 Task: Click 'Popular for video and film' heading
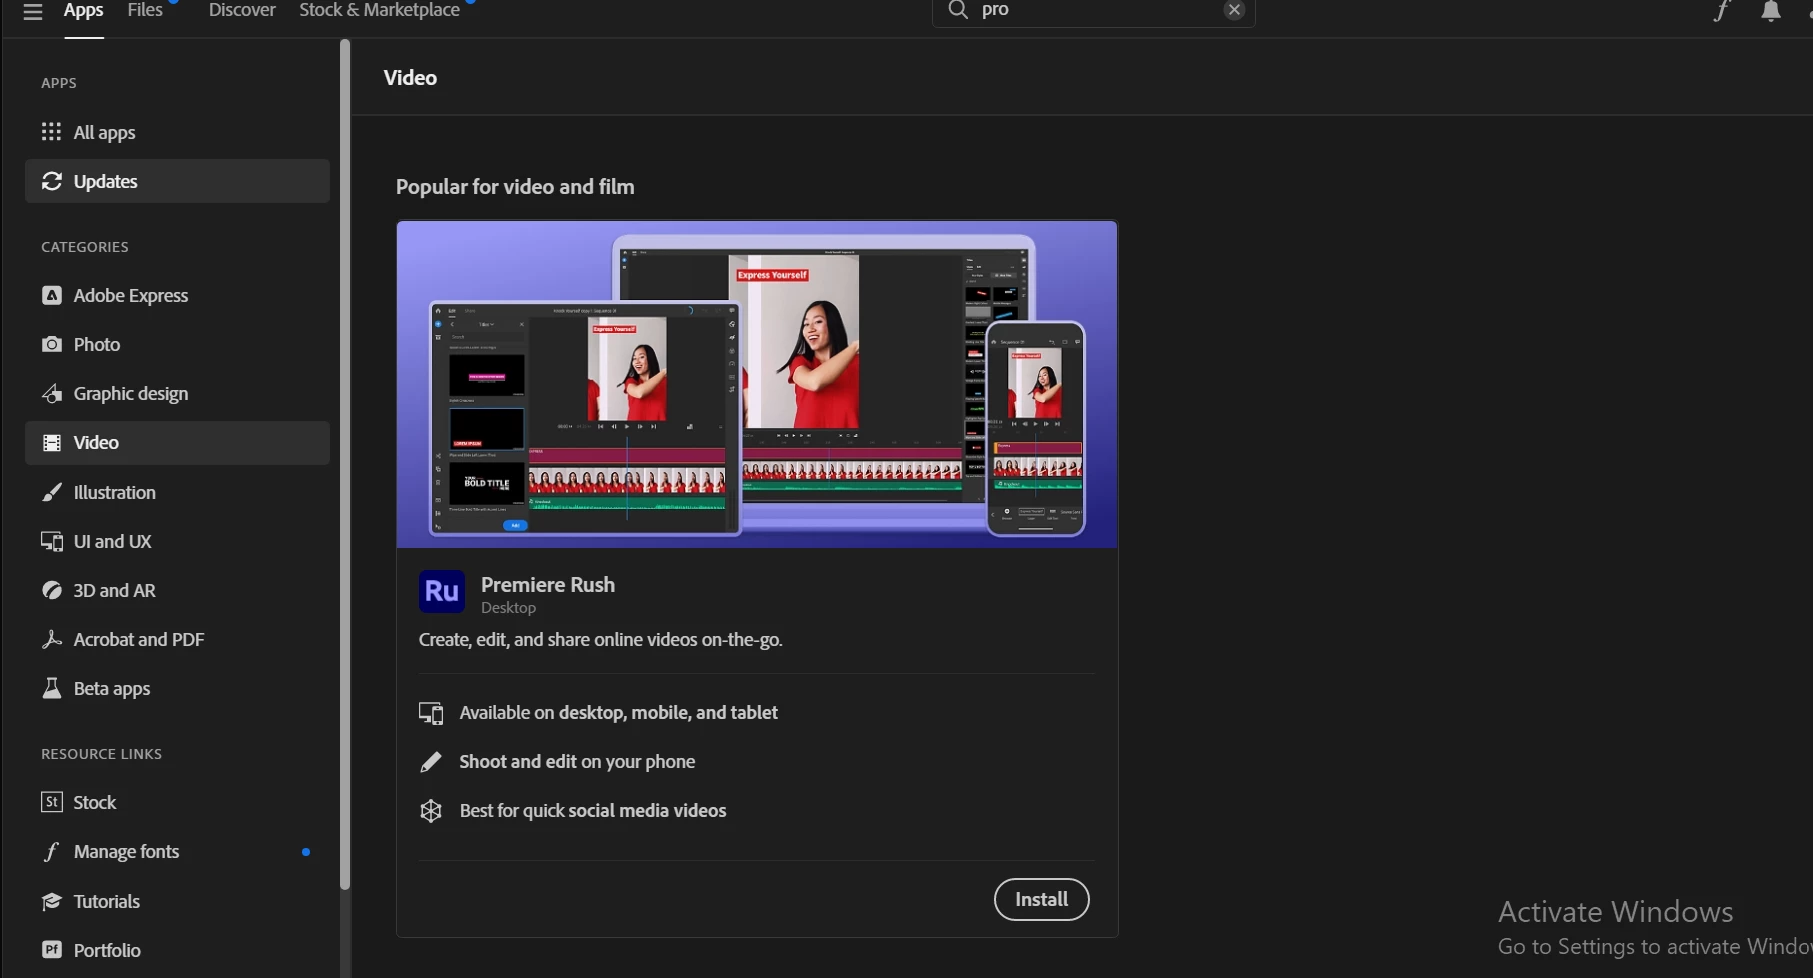pyautogui.click(x=515, y=187)
